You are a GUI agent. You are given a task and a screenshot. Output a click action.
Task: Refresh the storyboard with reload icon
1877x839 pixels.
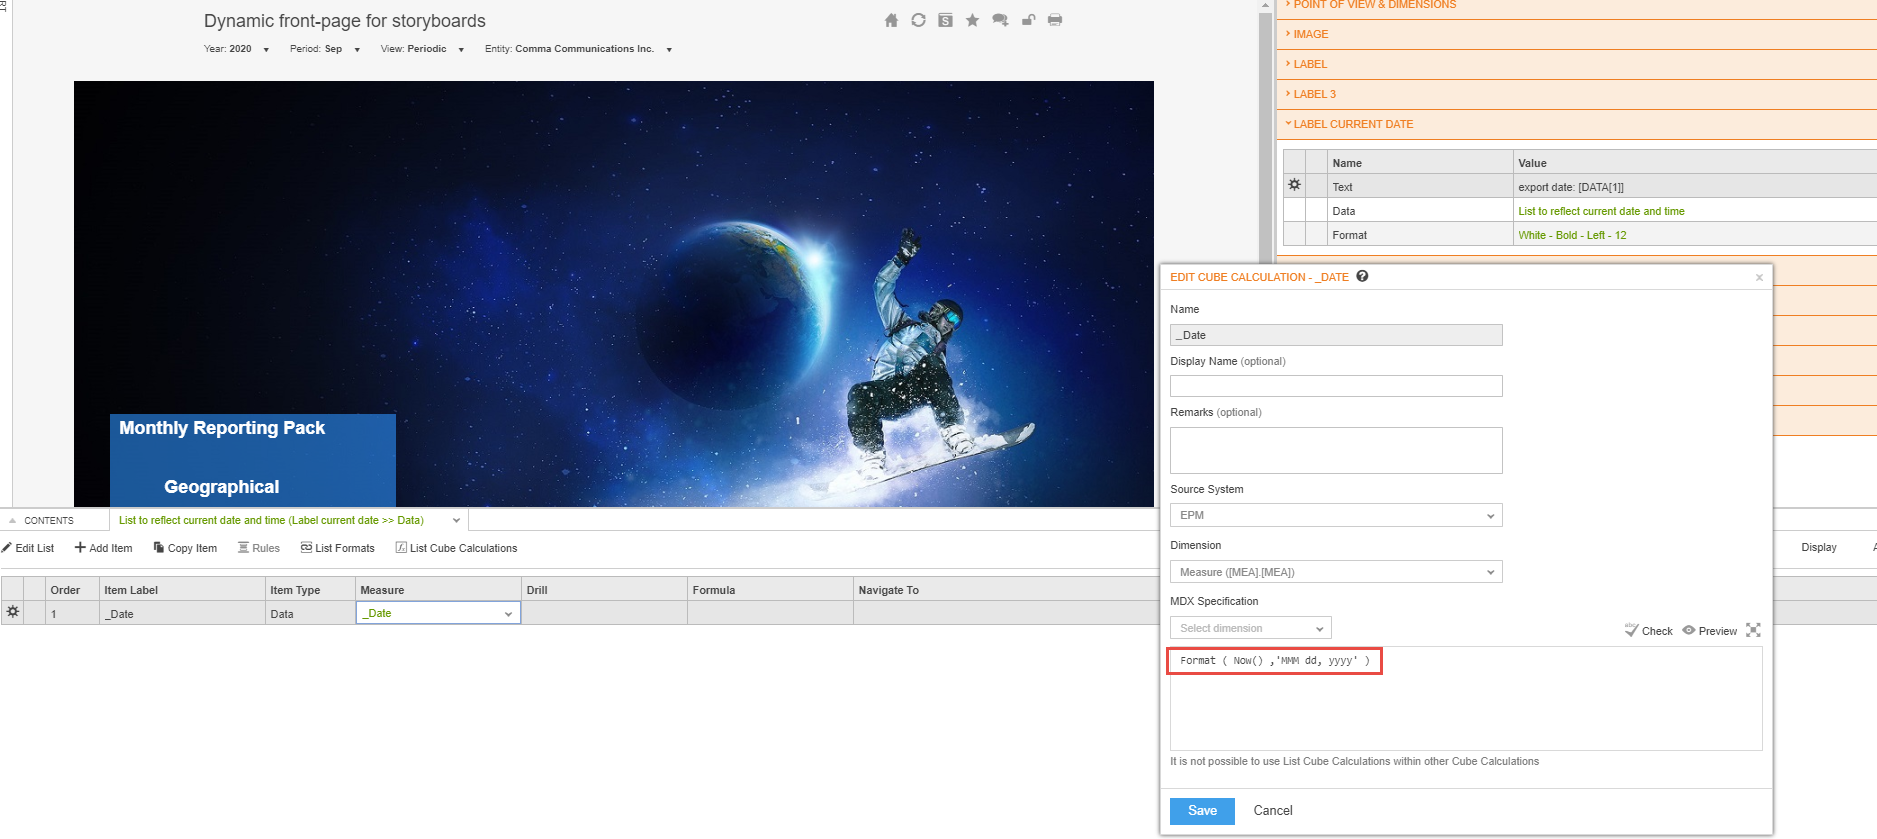coord(918,20)
